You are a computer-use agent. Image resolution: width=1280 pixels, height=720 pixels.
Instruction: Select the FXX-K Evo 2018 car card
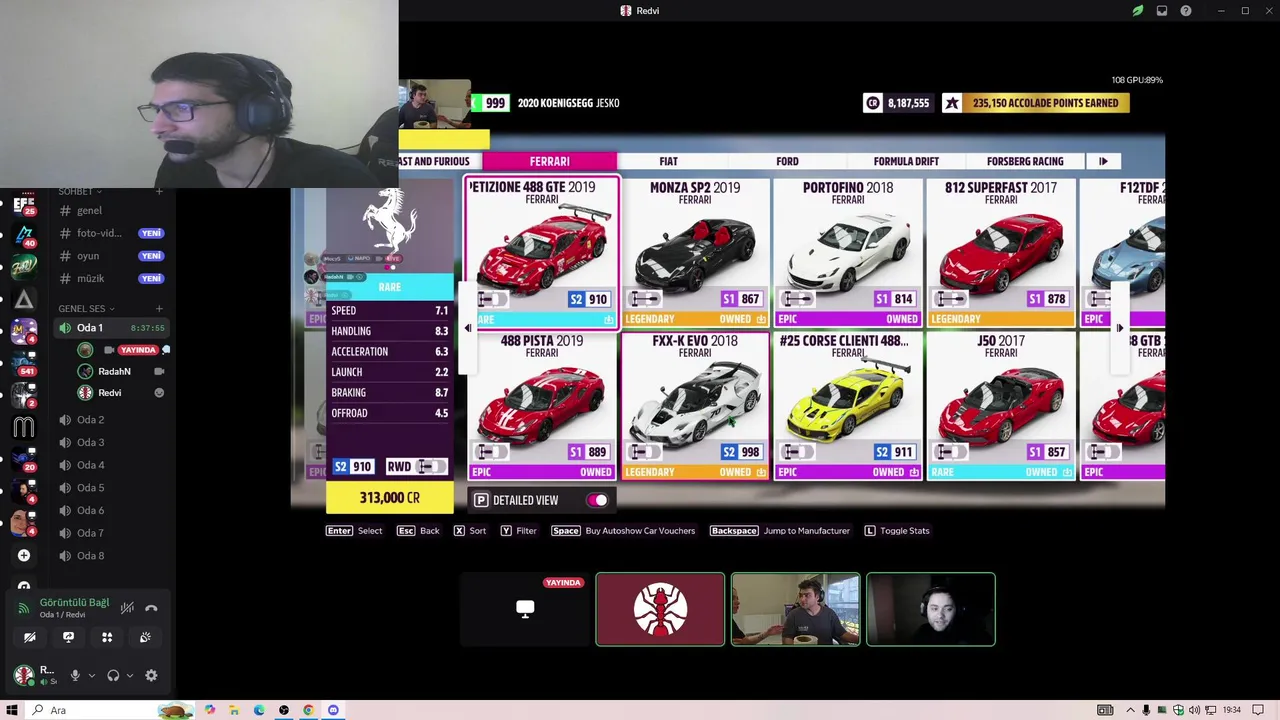(695, 406)
